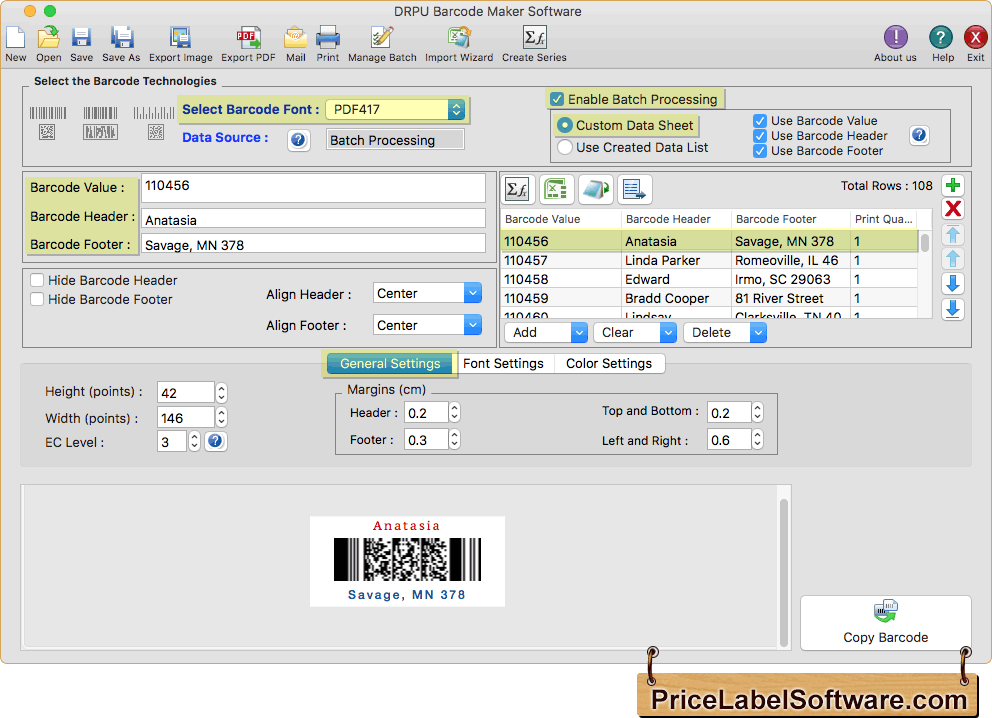The height and width of the screenshot is (718, 992).
Task: Adjust the Left and Right margin stepper
Action: 757,440
